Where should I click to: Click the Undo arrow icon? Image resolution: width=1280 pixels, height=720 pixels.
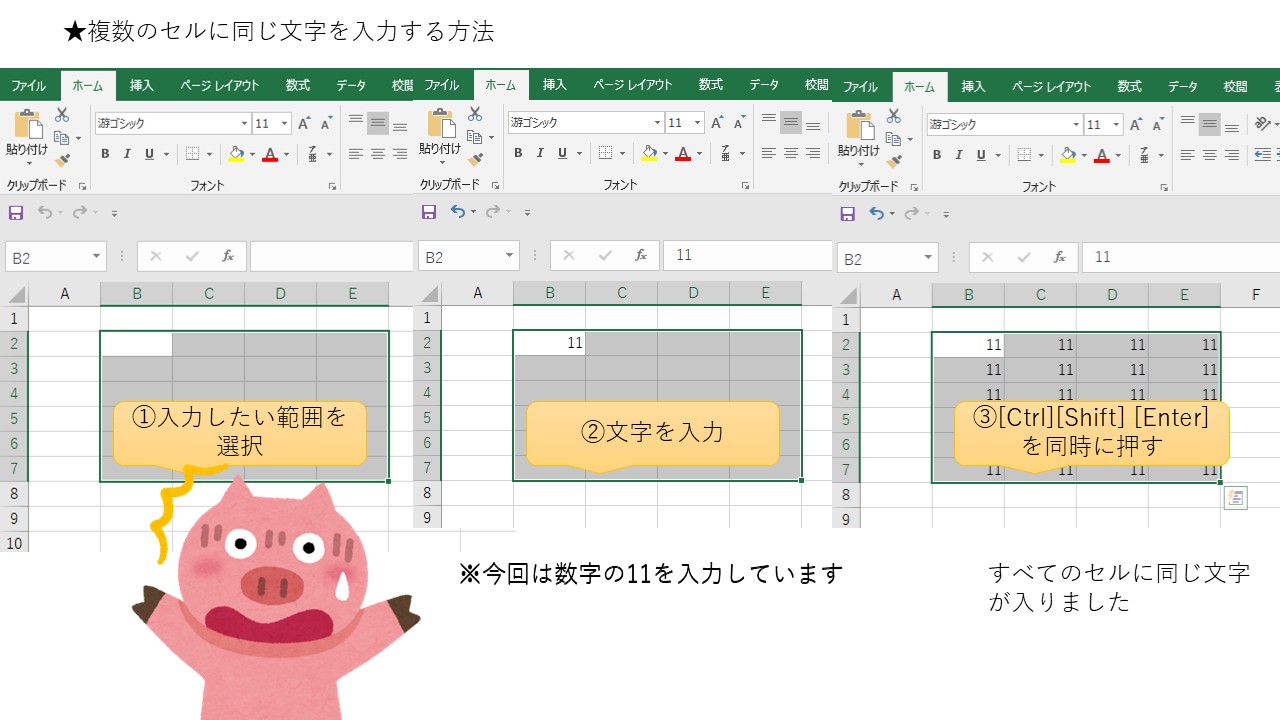tap(47, 211)
